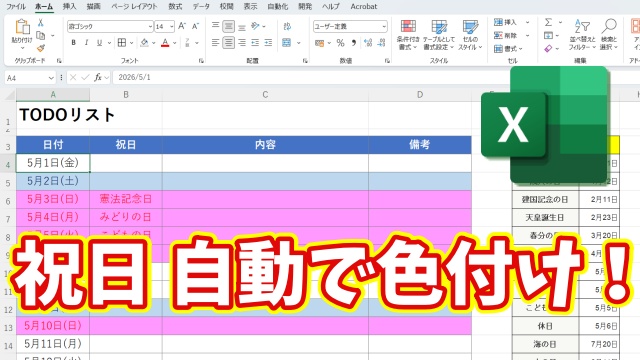Viewport: 640px width, 360px height.
Task: Switch to the Acrobat tab
Action: (x=364, y=7)
